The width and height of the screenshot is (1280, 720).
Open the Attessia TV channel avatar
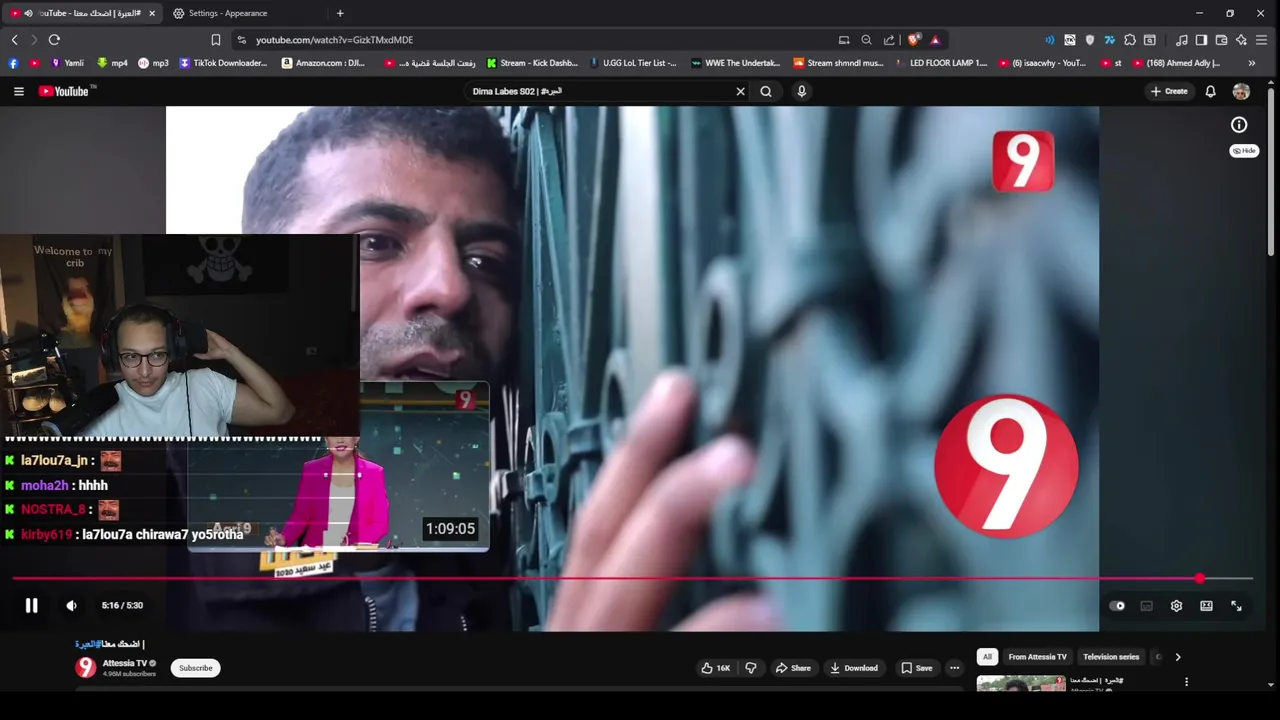point(86,667)
